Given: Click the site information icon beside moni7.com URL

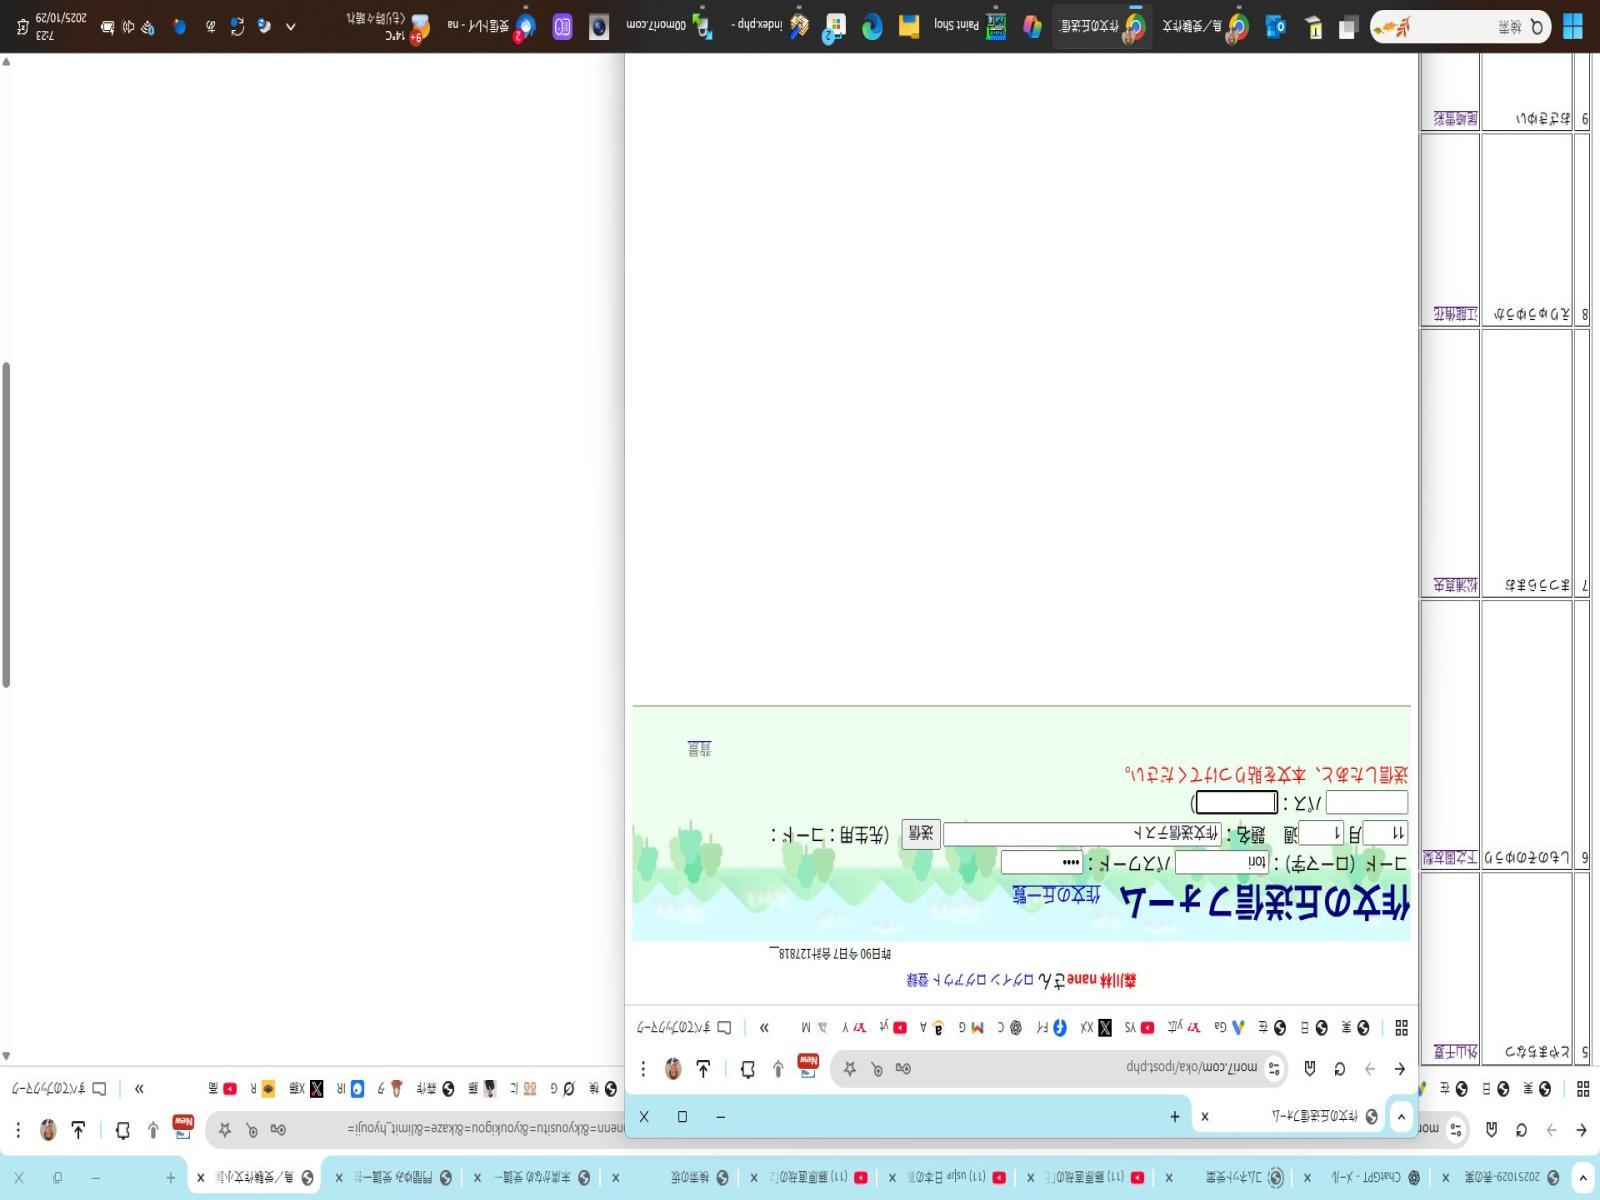Looking at the screenshot, I should 1274,1069.
